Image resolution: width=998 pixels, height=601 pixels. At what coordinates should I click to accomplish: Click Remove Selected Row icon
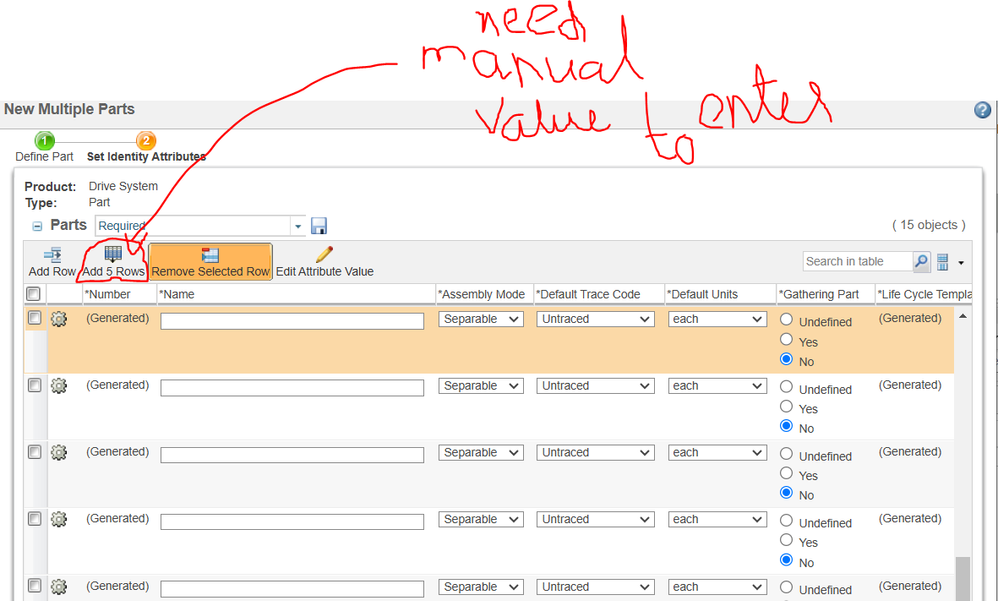pyautogui.click(x=210, y=255)
